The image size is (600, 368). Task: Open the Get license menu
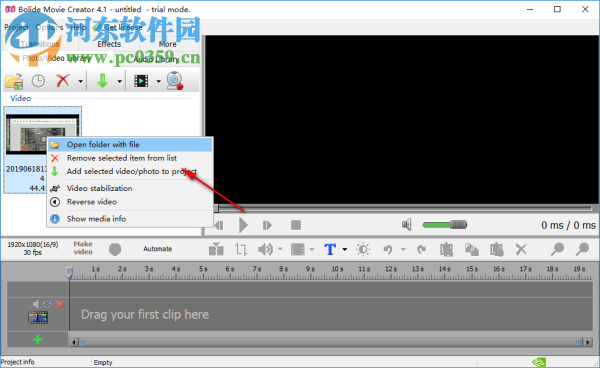[x=119, y=27]
